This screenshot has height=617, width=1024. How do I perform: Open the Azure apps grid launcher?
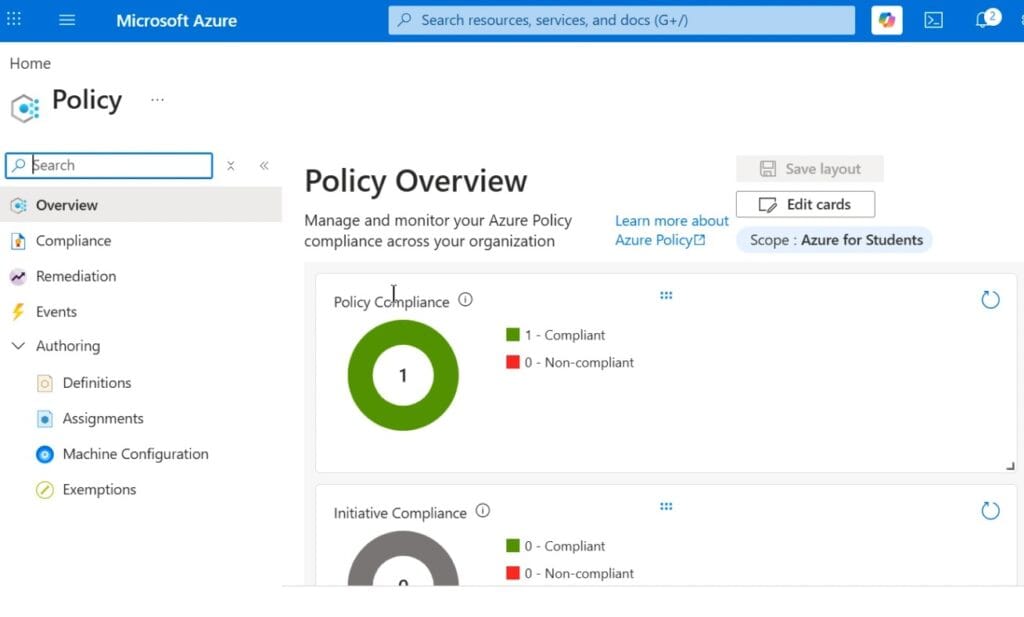click(14, 19)
